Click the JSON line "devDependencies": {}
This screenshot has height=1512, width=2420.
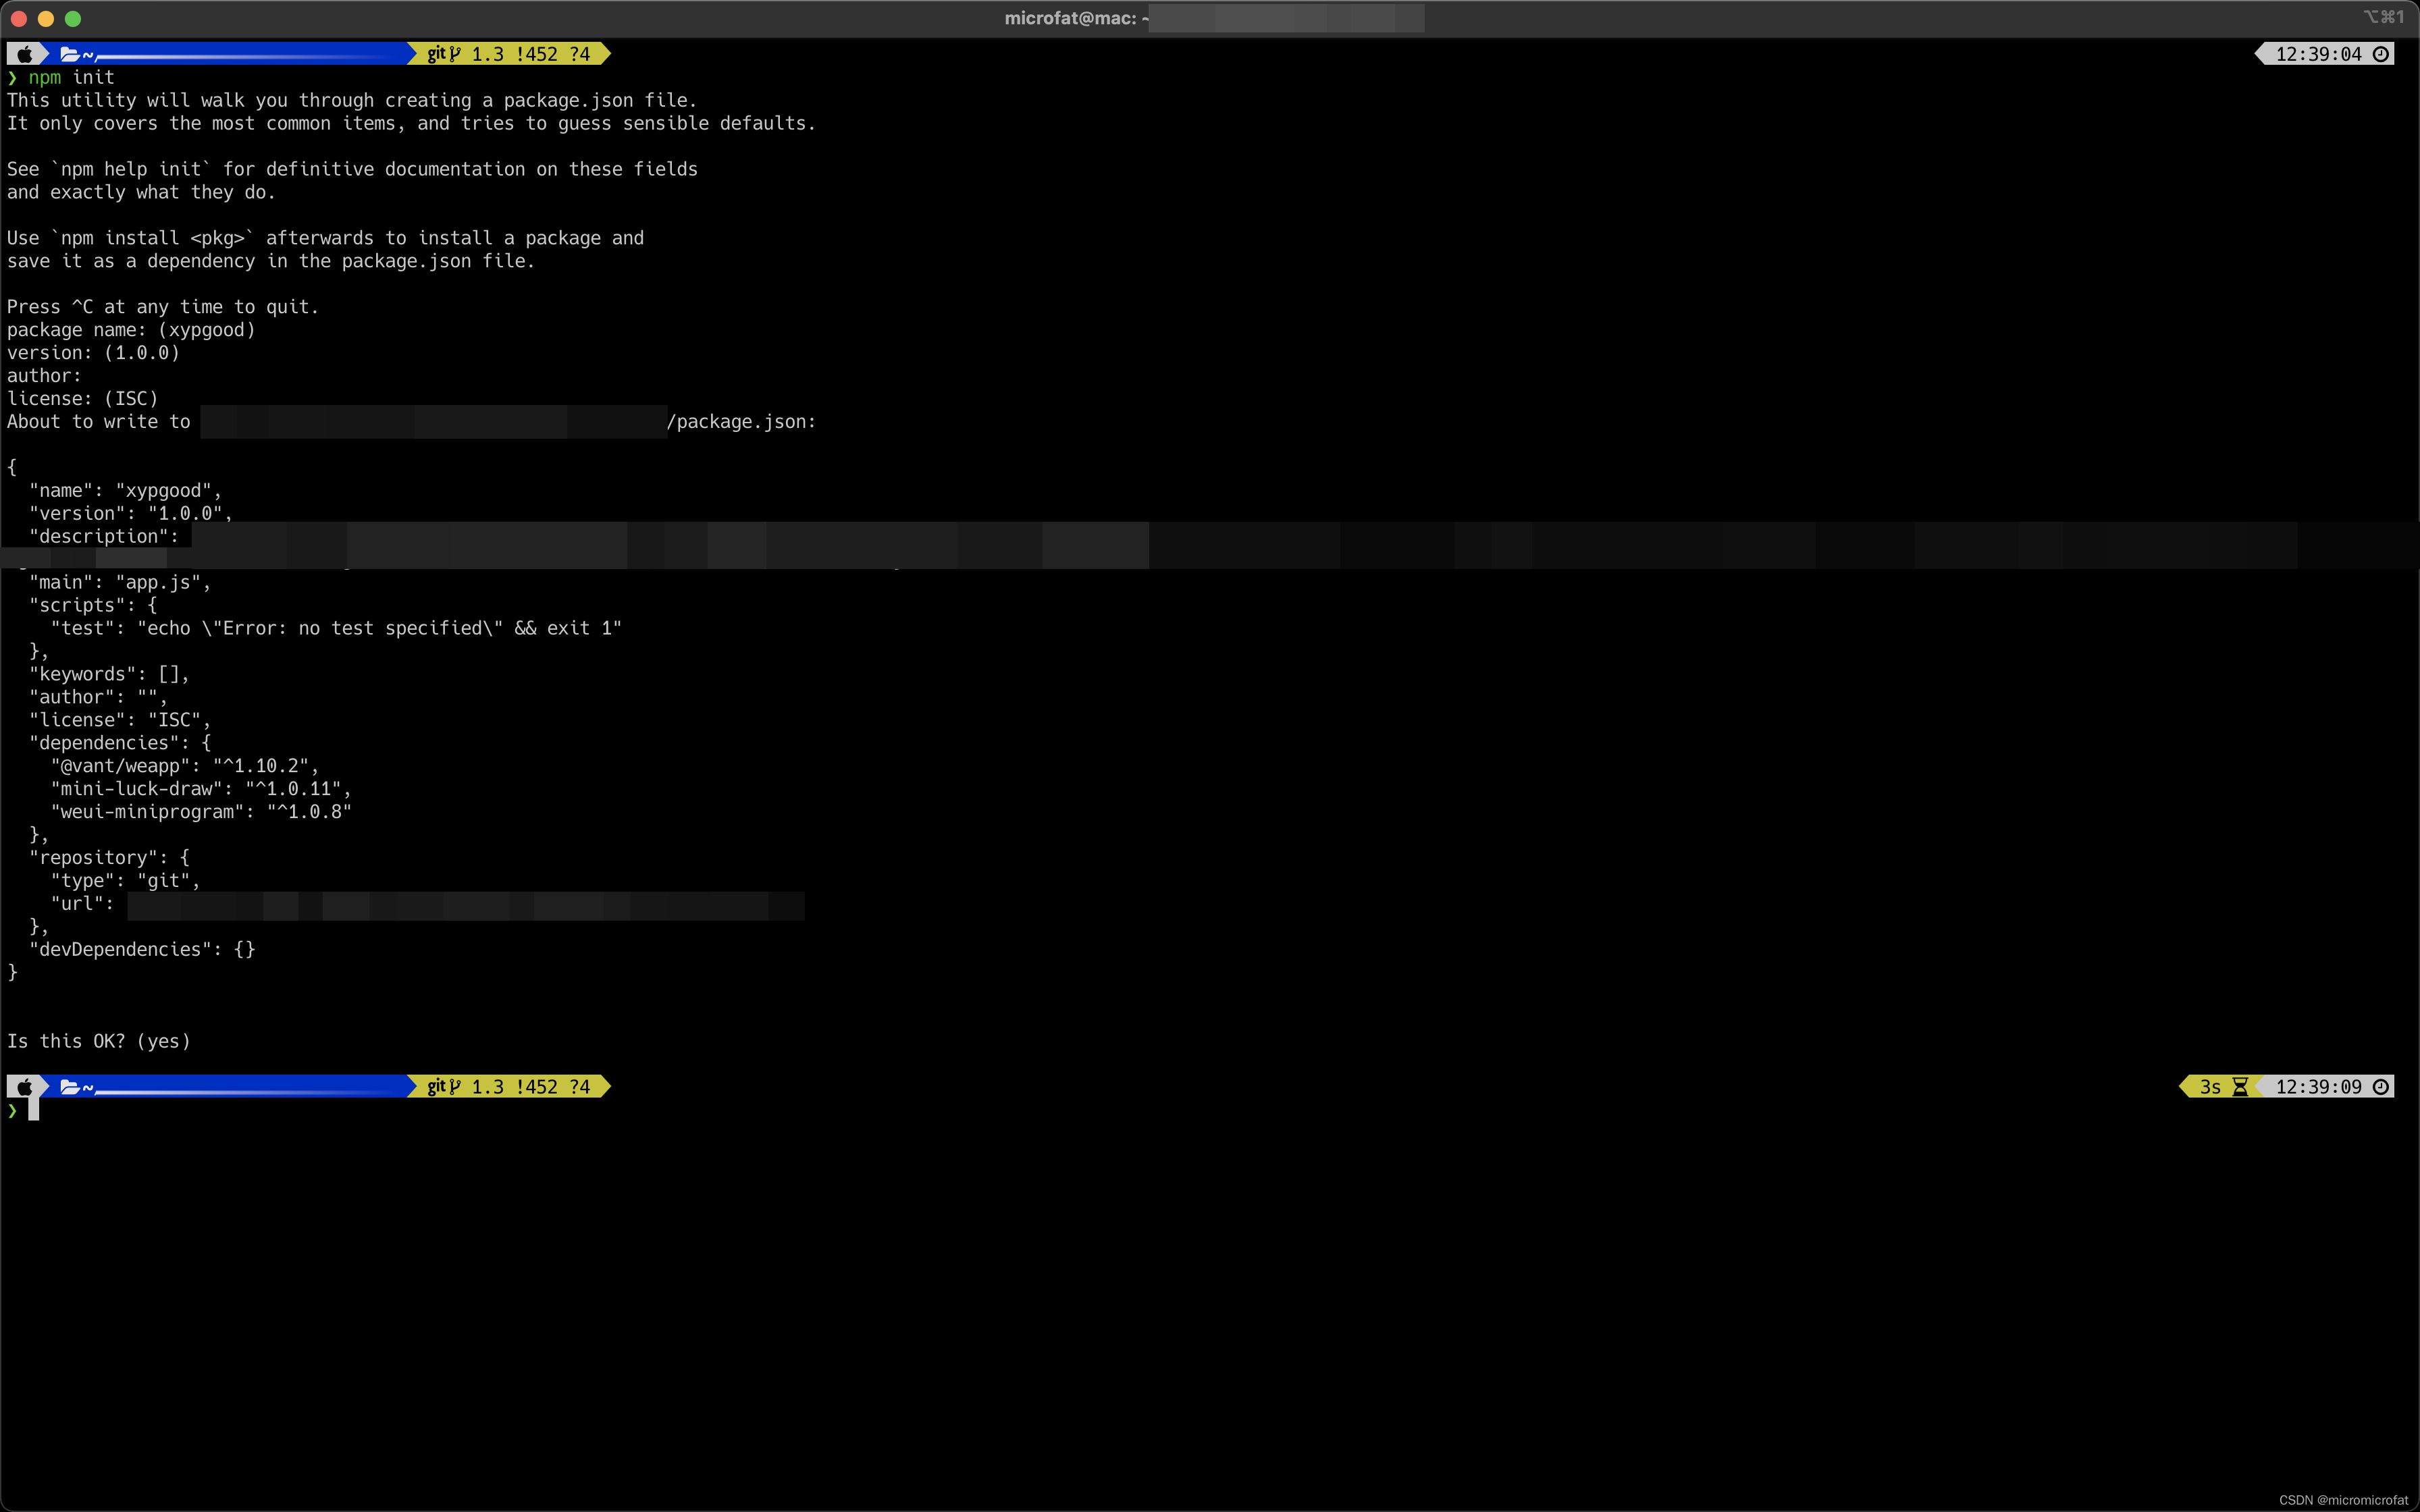pos(142,950)
